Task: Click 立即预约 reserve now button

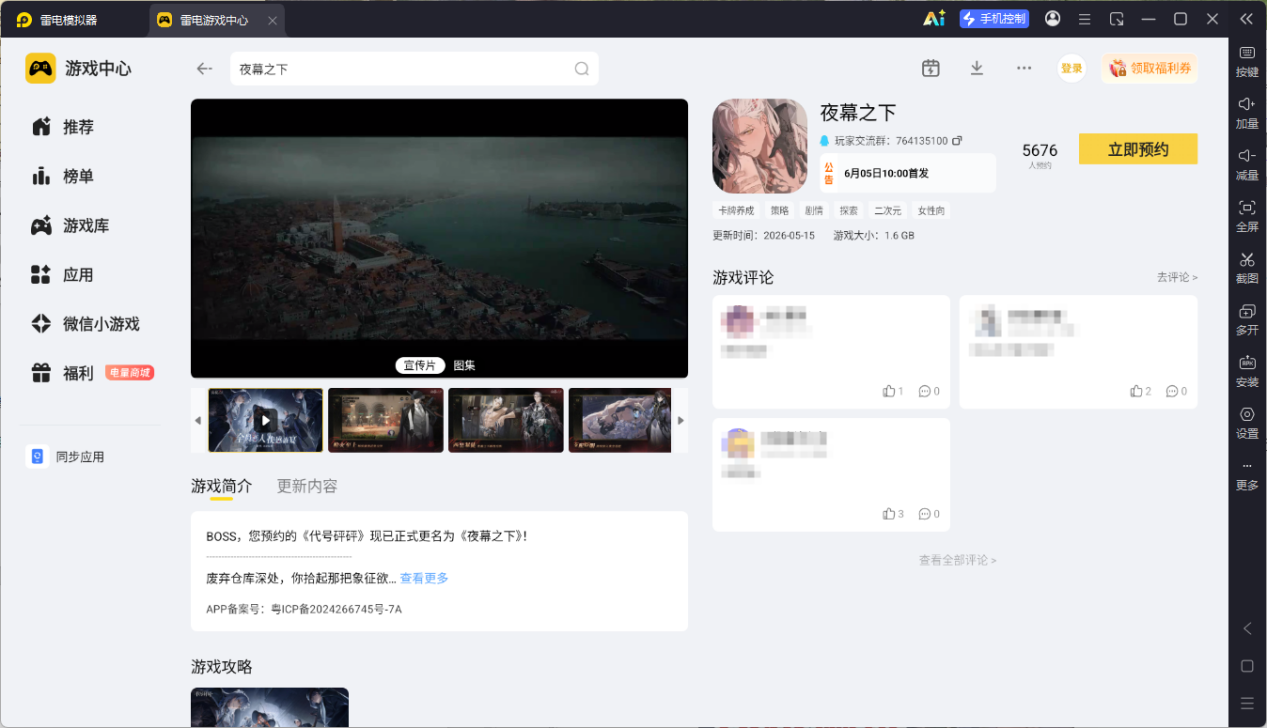Action: pyautogui.click(x=1138, y=149)
